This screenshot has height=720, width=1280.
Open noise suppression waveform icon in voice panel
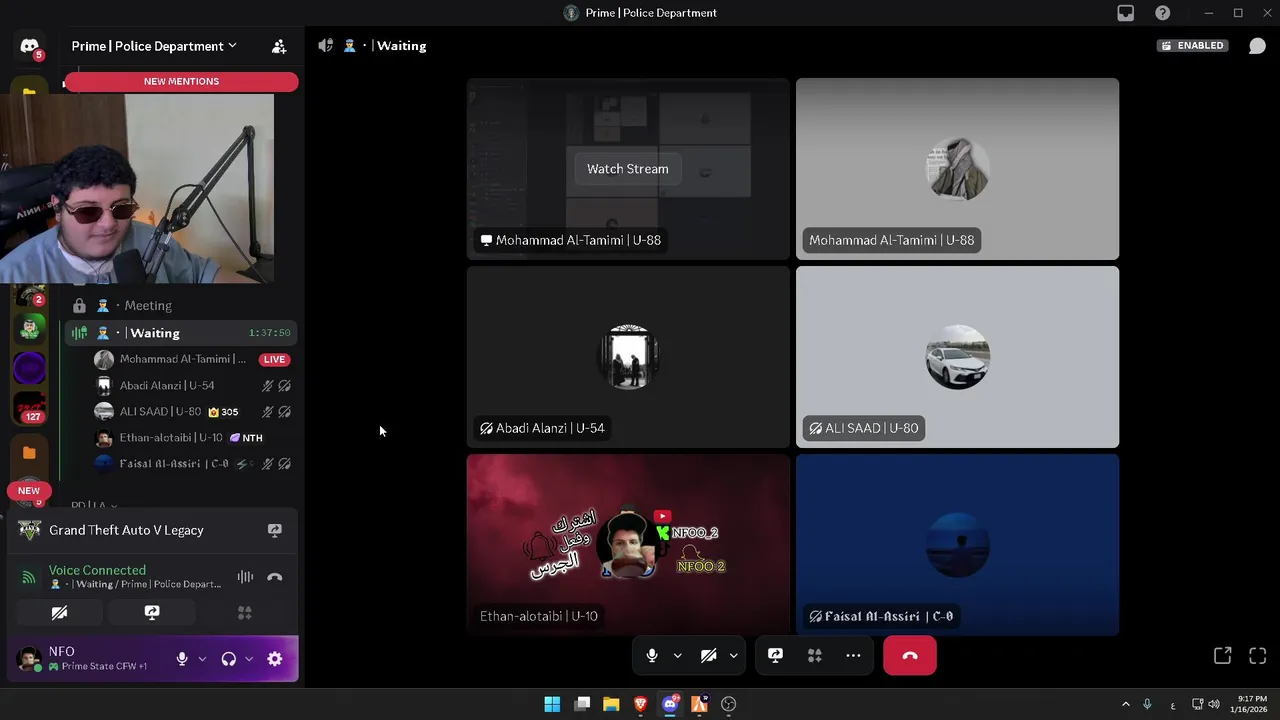pos(245,577)
